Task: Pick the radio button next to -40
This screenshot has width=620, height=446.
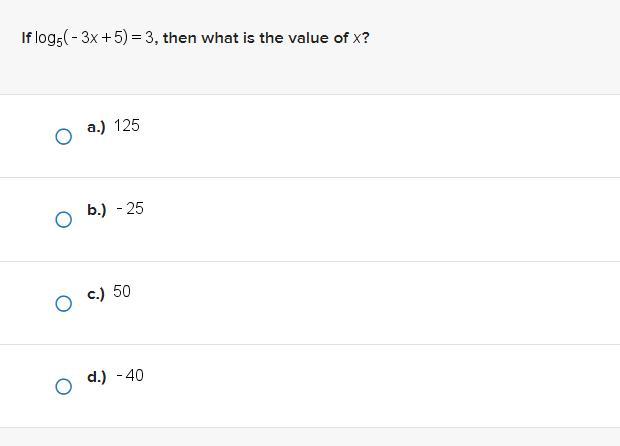Action: coord(64,386)
